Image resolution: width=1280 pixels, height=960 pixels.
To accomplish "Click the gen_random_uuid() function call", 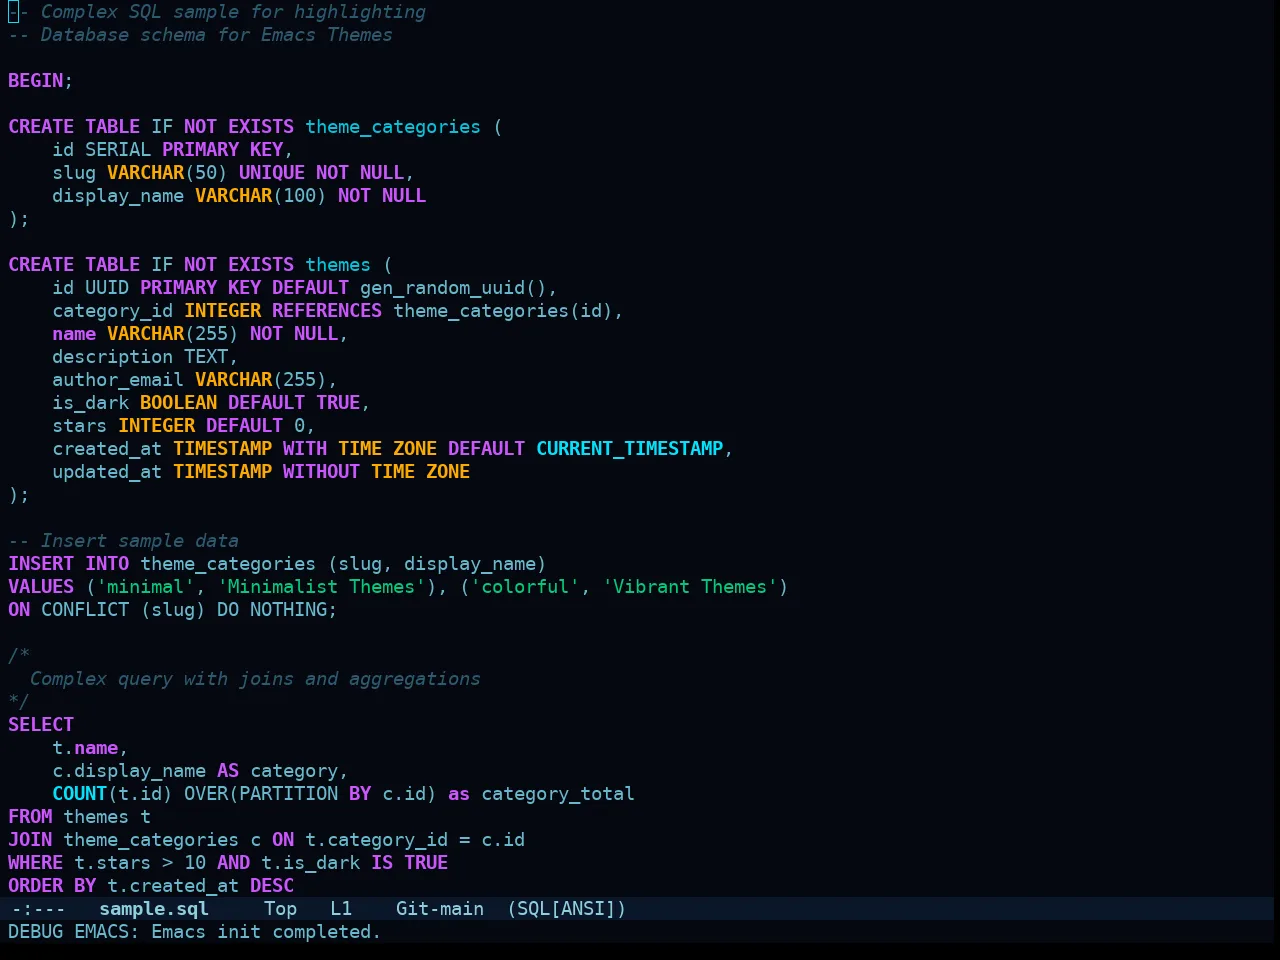I will (x=453, y=288).
